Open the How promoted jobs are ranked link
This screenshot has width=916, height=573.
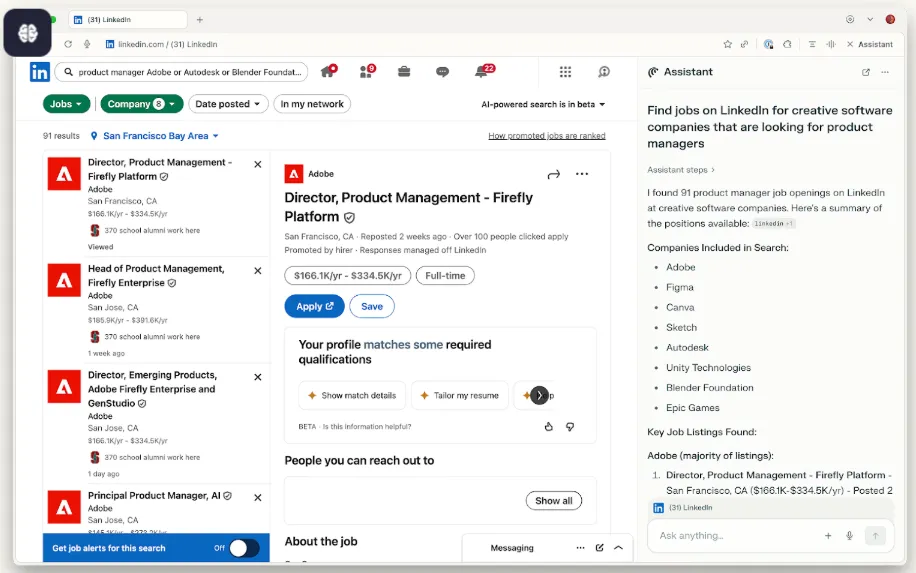click(546, 136)
